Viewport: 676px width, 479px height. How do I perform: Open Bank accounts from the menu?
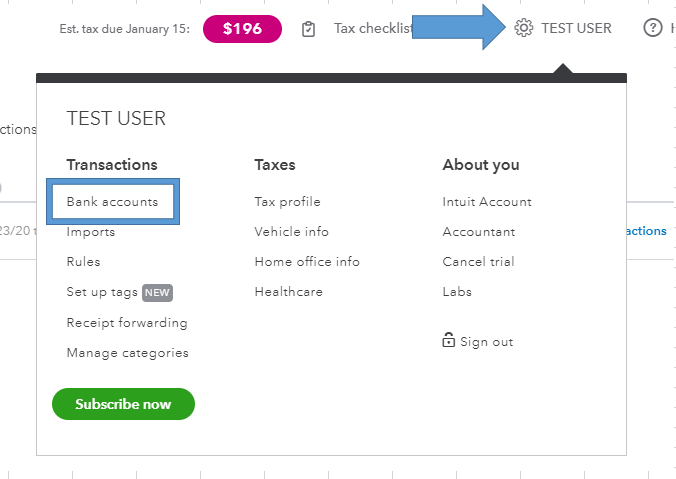112,202
